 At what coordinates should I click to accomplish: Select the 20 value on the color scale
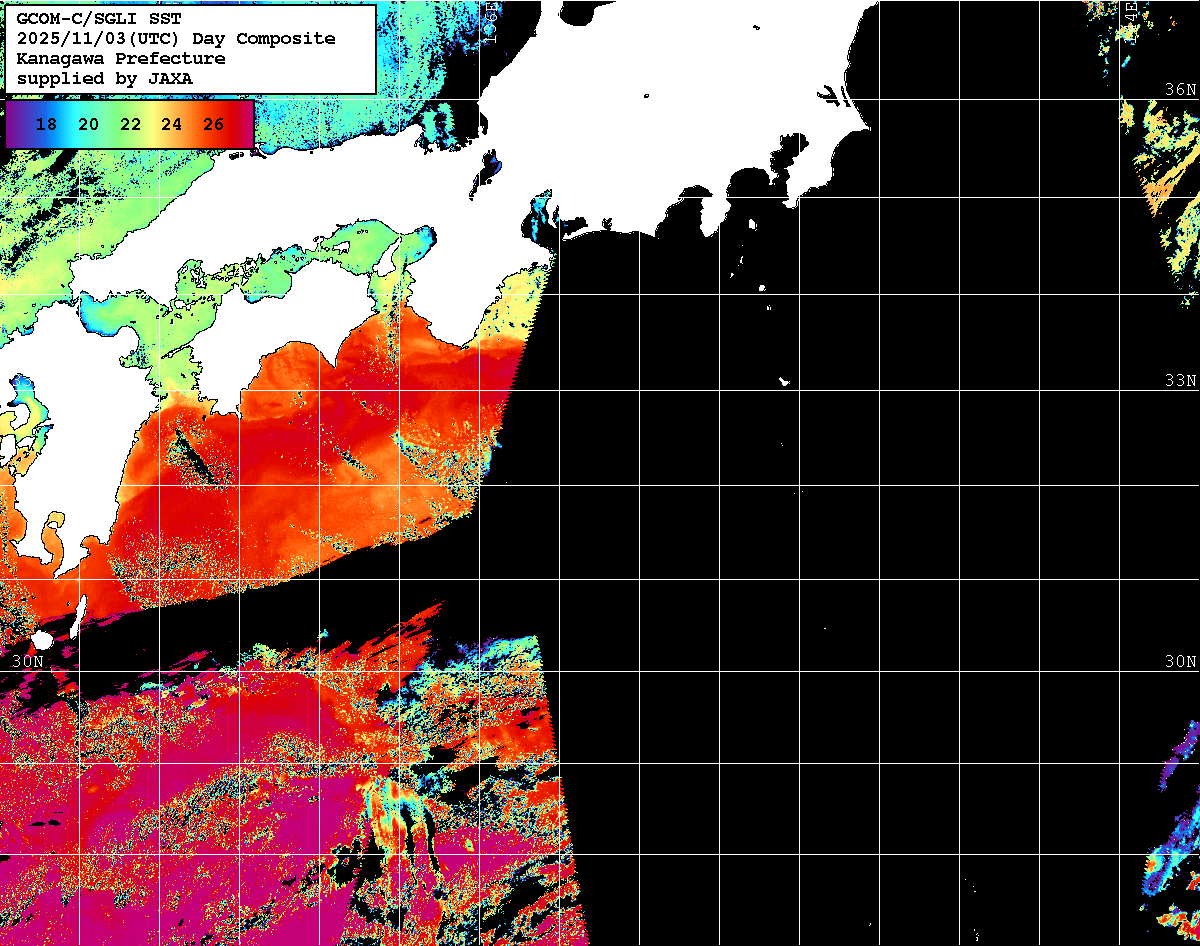88,124
